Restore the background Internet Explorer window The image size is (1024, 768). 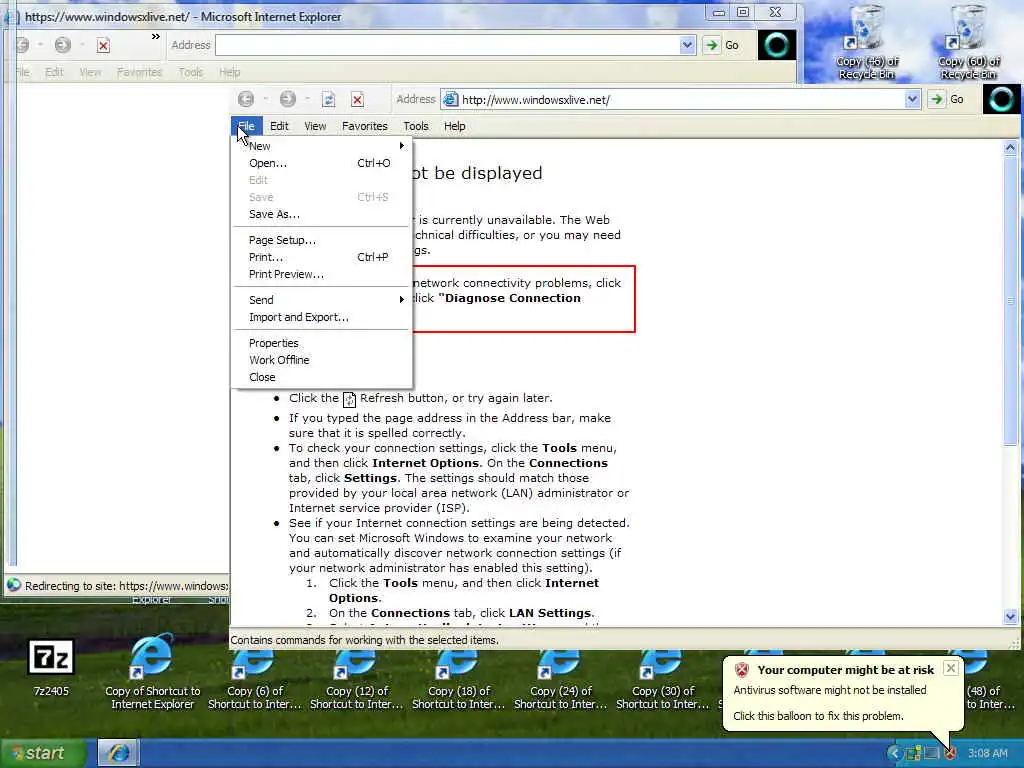click(x=743, y=12)
